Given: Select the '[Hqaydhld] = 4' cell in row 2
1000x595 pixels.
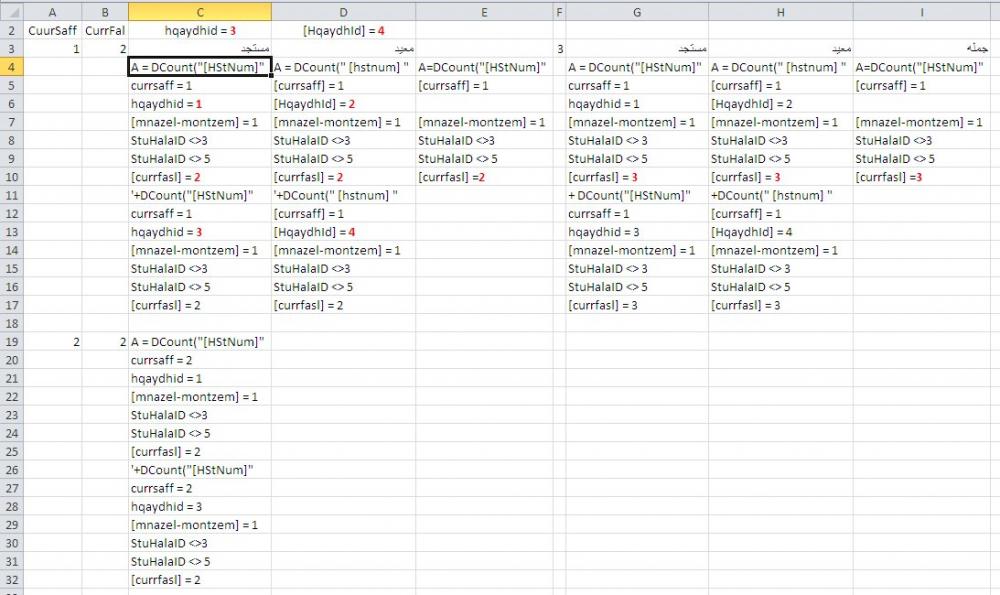Looking at the screenshot, I should [343, 31].
